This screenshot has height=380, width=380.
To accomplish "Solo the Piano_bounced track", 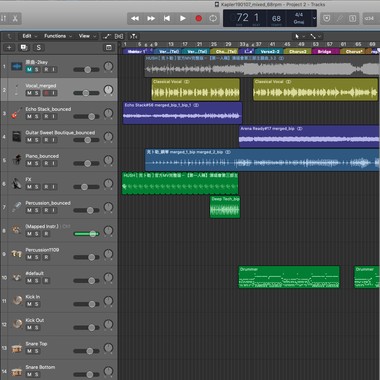I will 36,163.
